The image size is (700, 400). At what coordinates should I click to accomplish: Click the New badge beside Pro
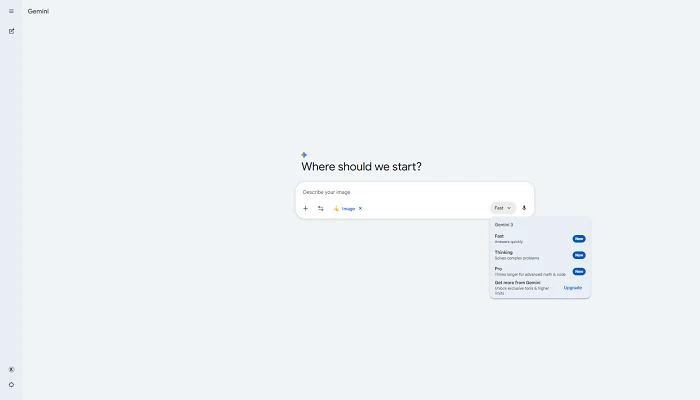579,271
